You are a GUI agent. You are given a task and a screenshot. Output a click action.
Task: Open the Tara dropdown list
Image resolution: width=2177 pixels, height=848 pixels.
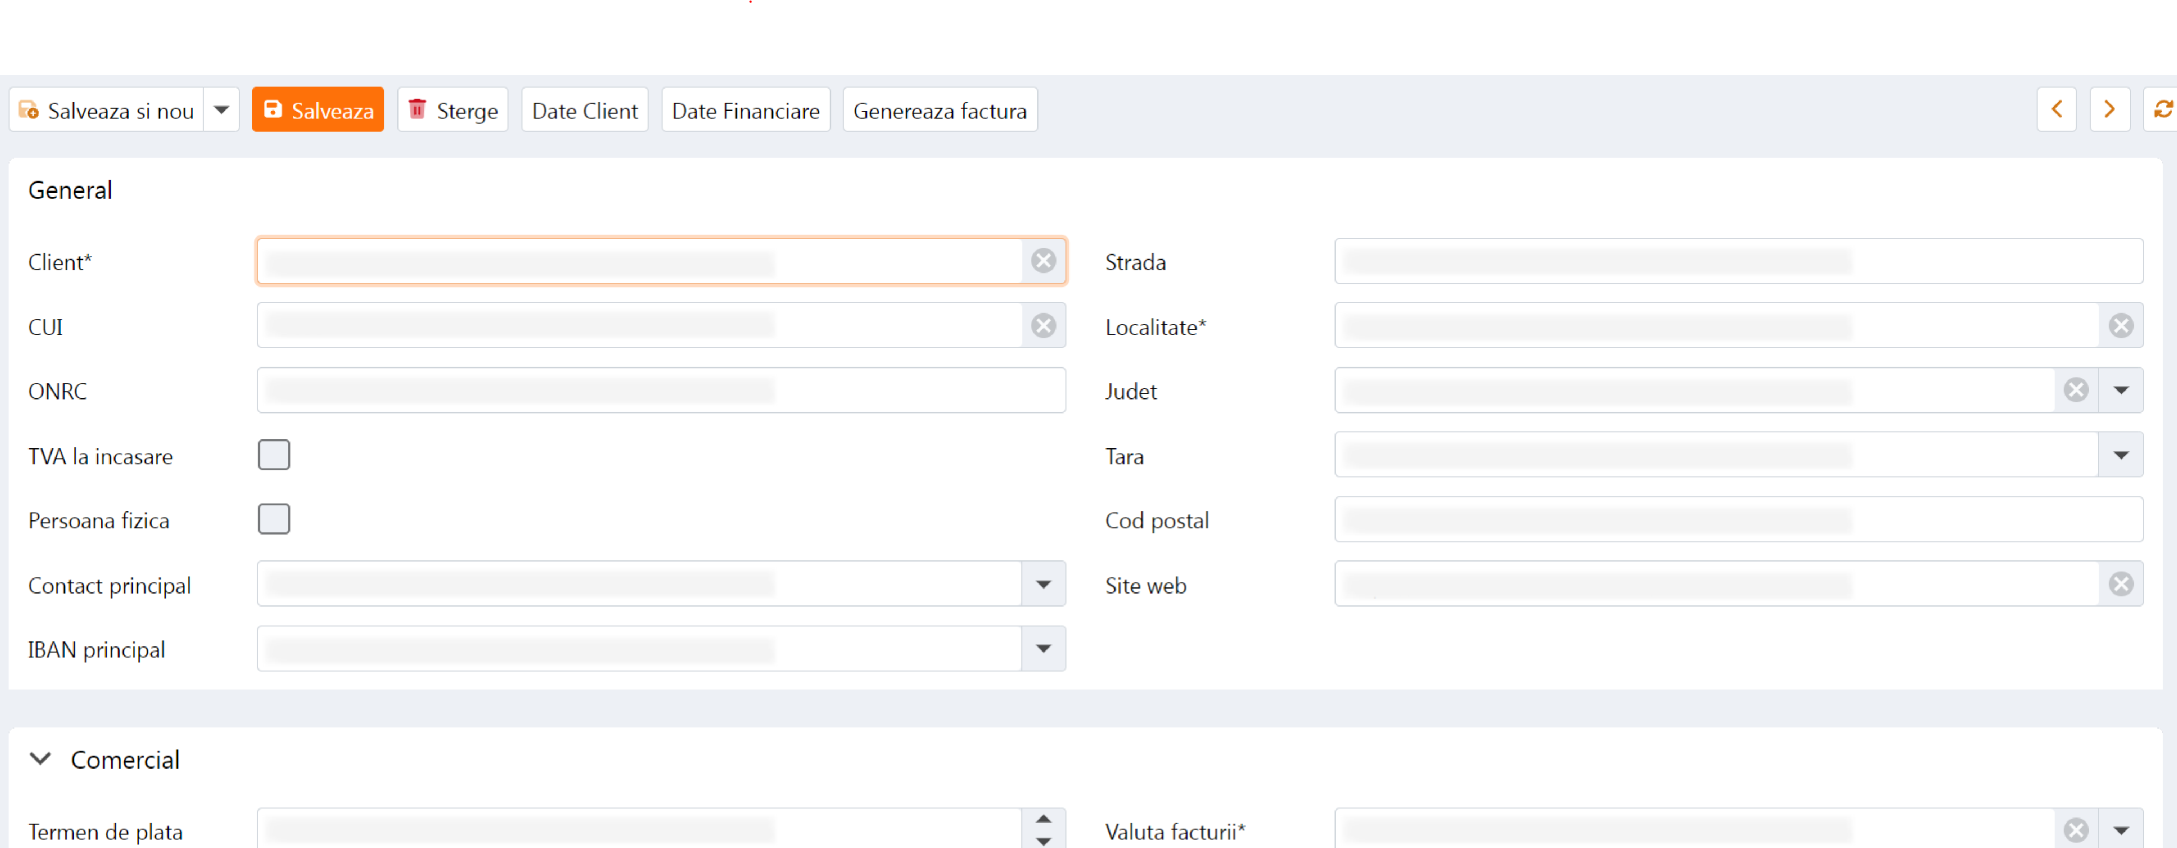[x=2120, y=455]
